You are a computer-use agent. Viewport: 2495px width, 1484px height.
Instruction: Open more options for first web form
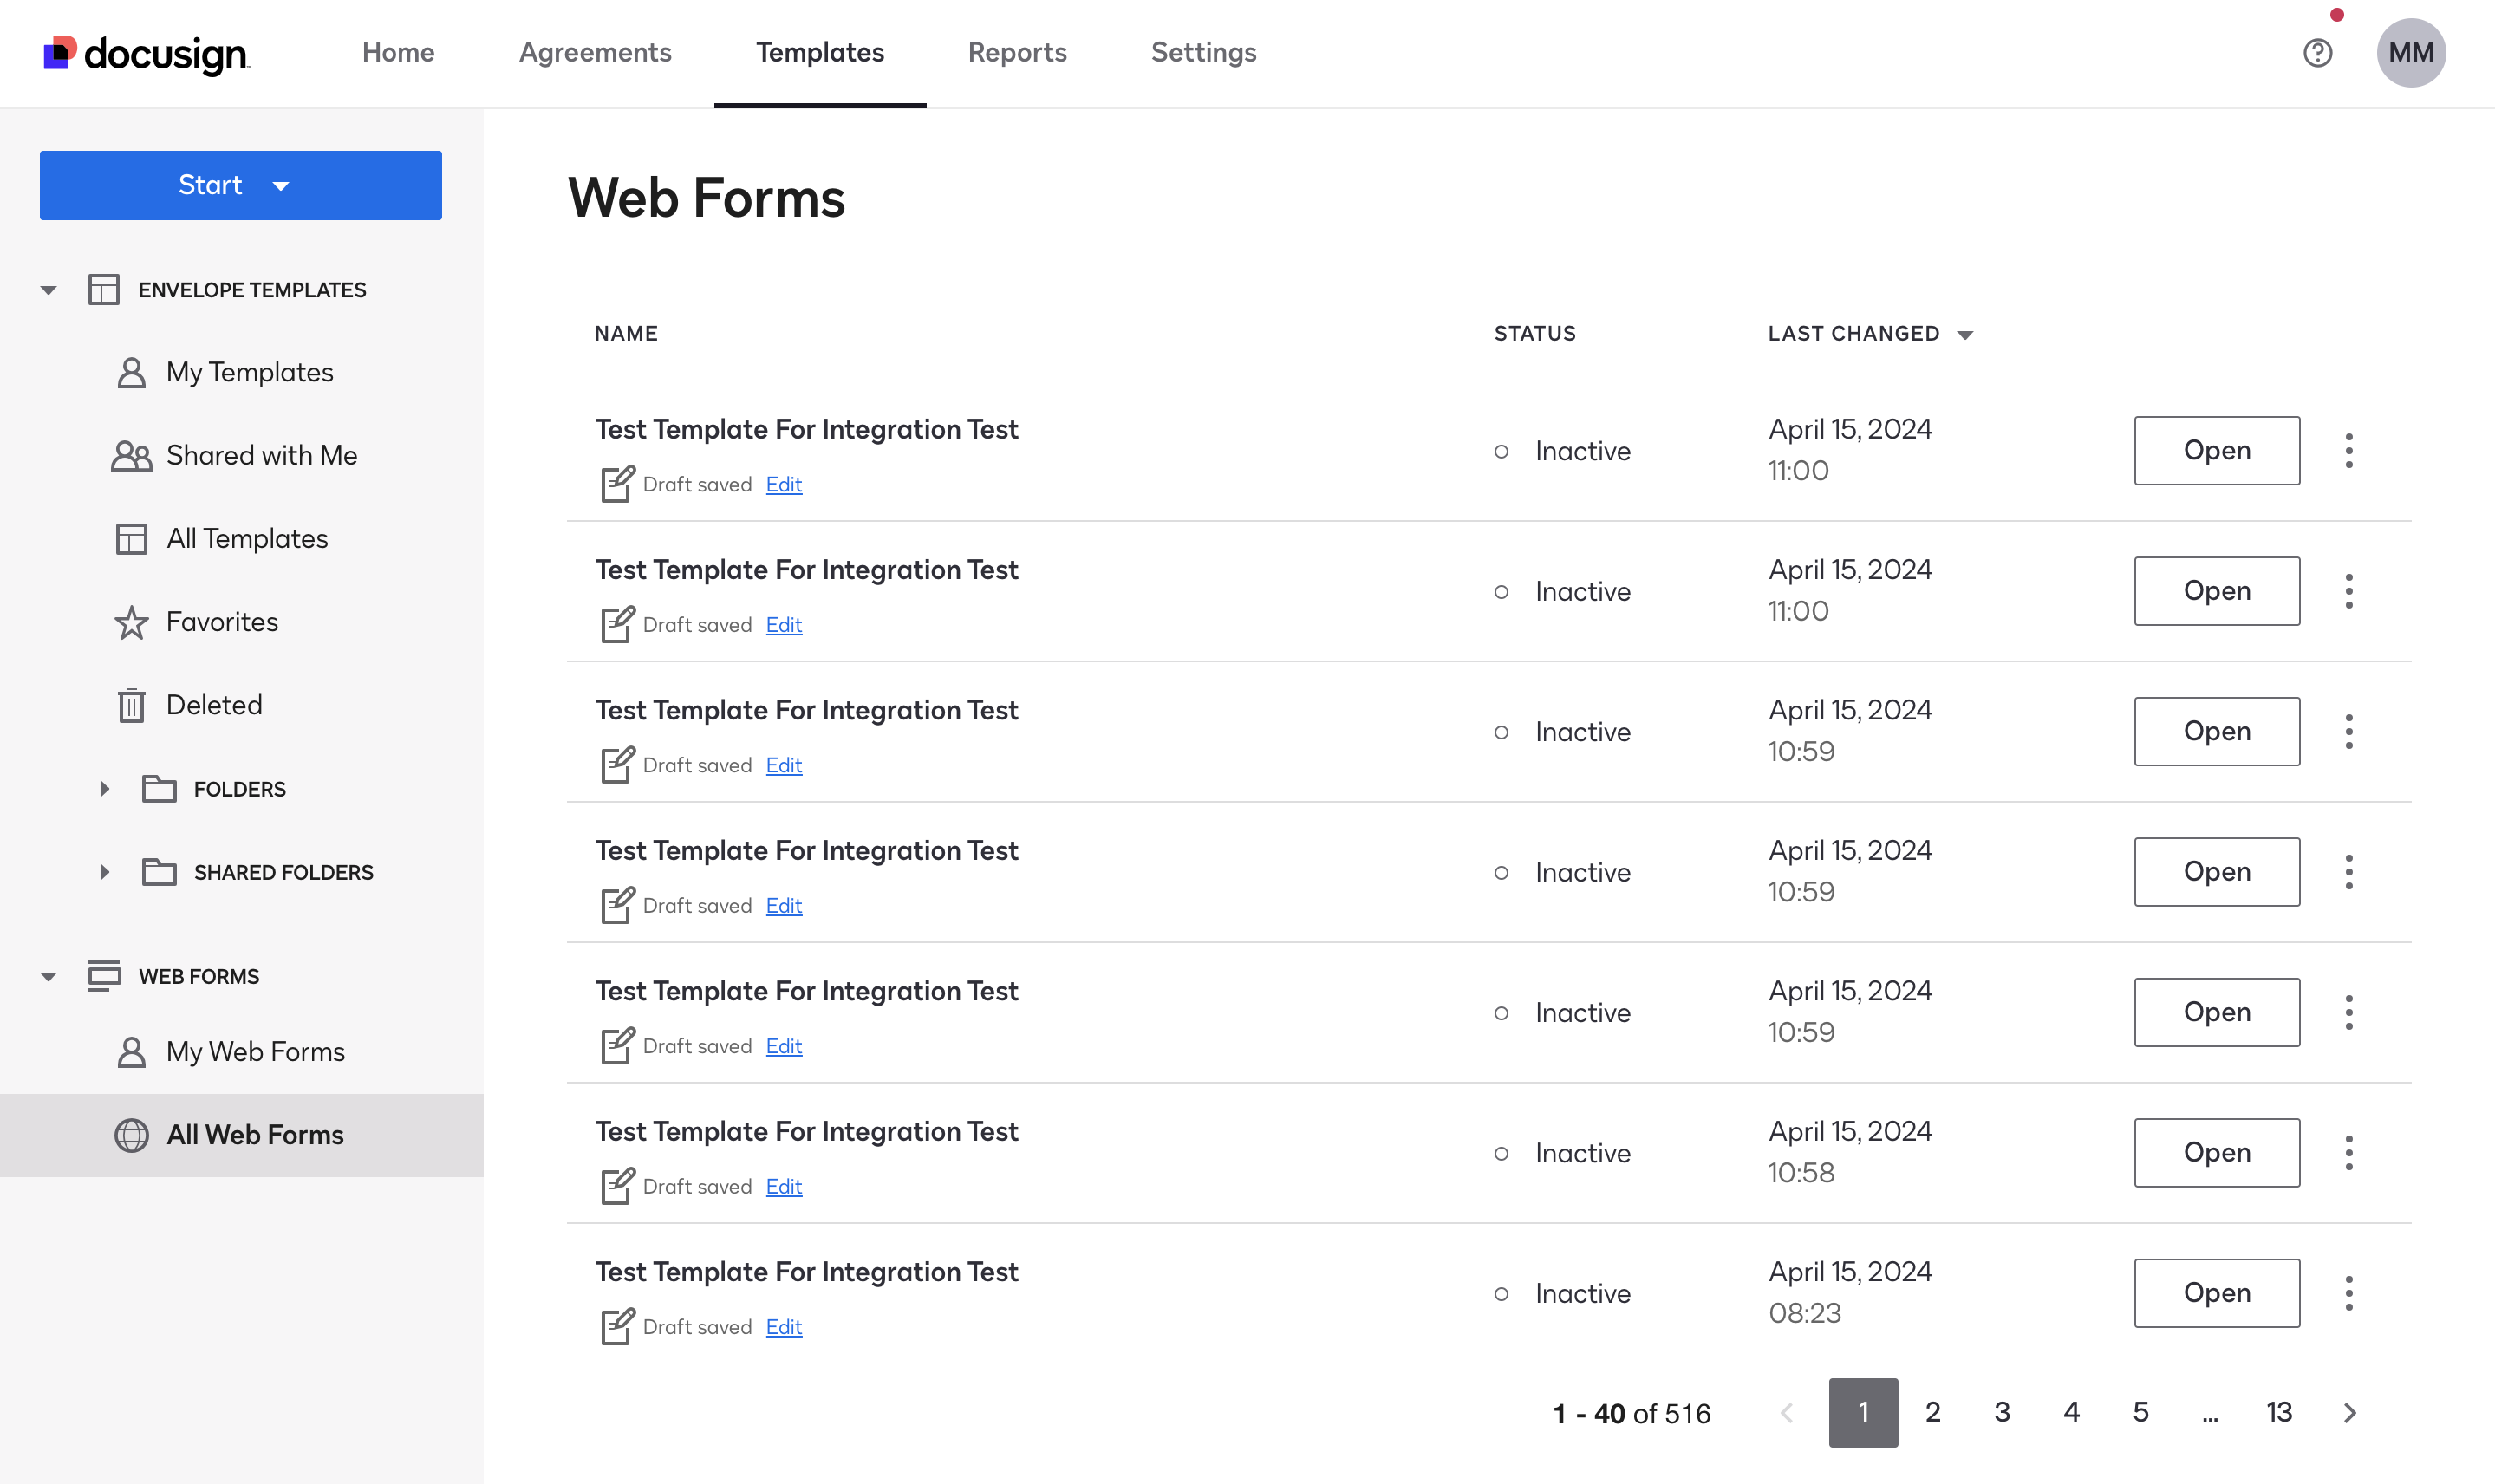[2348, 451]
